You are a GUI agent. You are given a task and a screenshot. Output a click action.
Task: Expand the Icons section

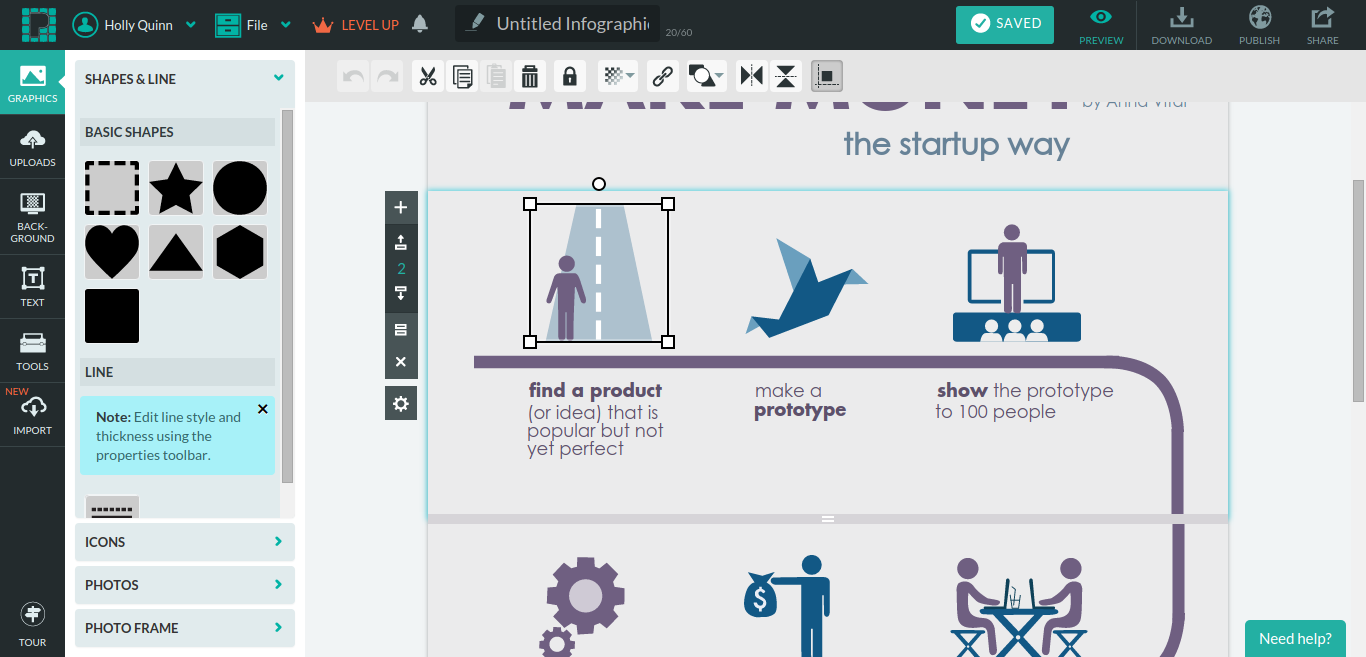click(185, 542)
